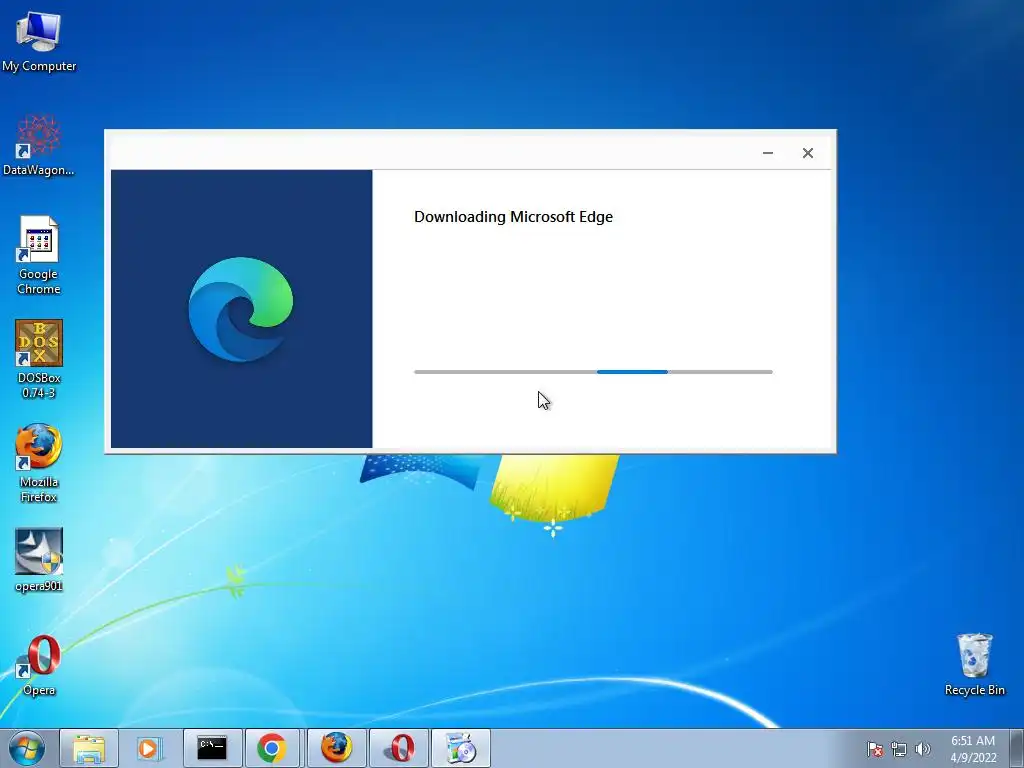Open the My Computer desktop icon
Screen dimensions: 1024x768
[x=39, y=41]
